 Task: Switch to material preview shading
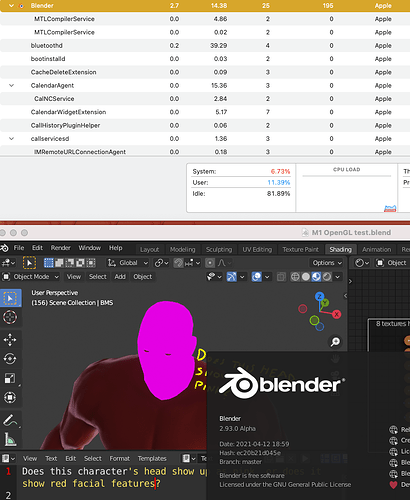(x=316, y=277)
